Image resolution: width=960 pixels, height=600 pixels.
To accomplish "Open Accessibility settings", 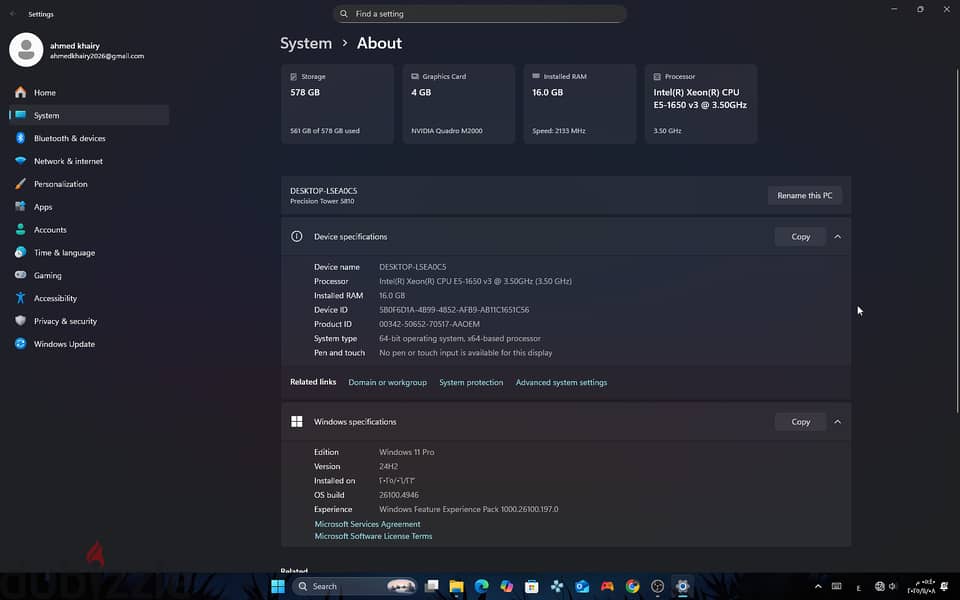I will 89,298.
